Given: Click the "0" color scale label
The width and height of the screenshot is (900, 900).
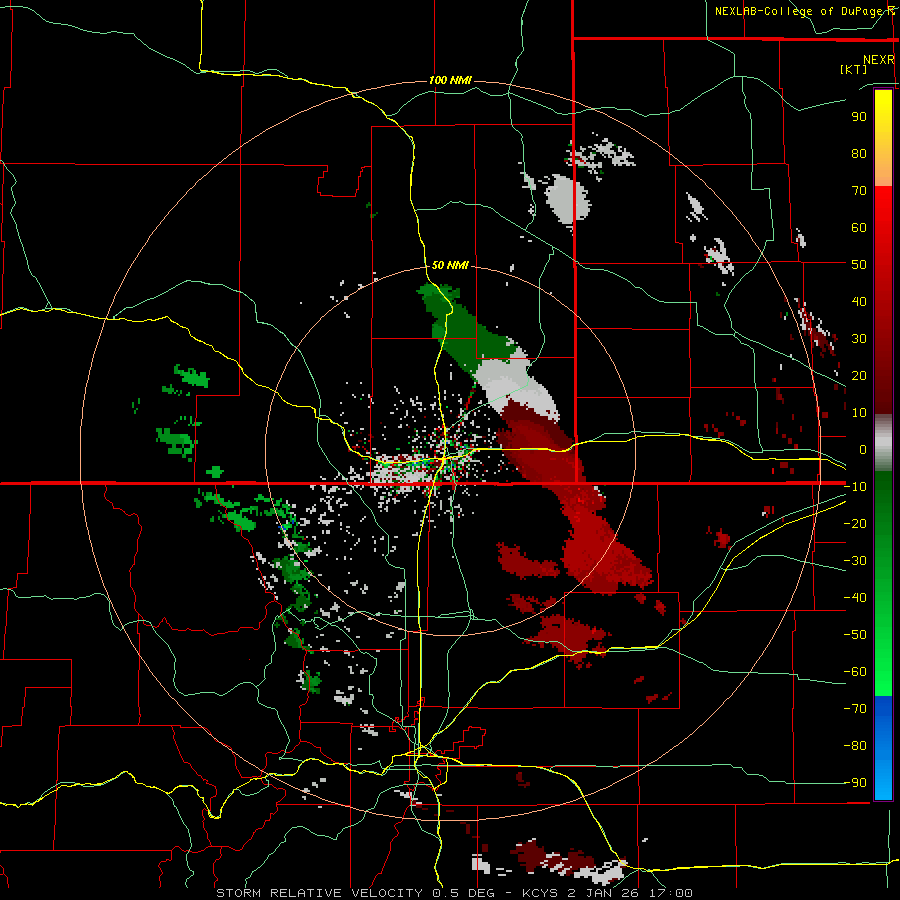Looking at the screenshot, I should pos(863,449).
